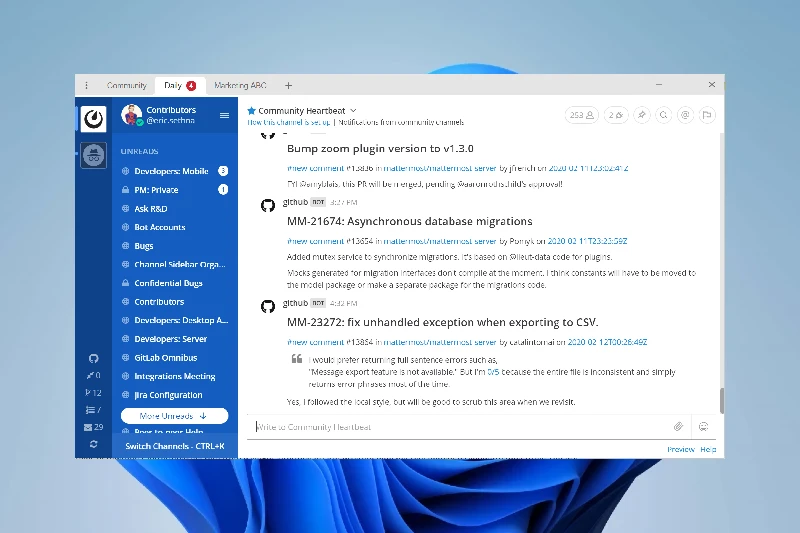This screenshot has width=800, height=533.
Task: Click the github username at 3:27 PM
Action: click(x=295, y=202)
